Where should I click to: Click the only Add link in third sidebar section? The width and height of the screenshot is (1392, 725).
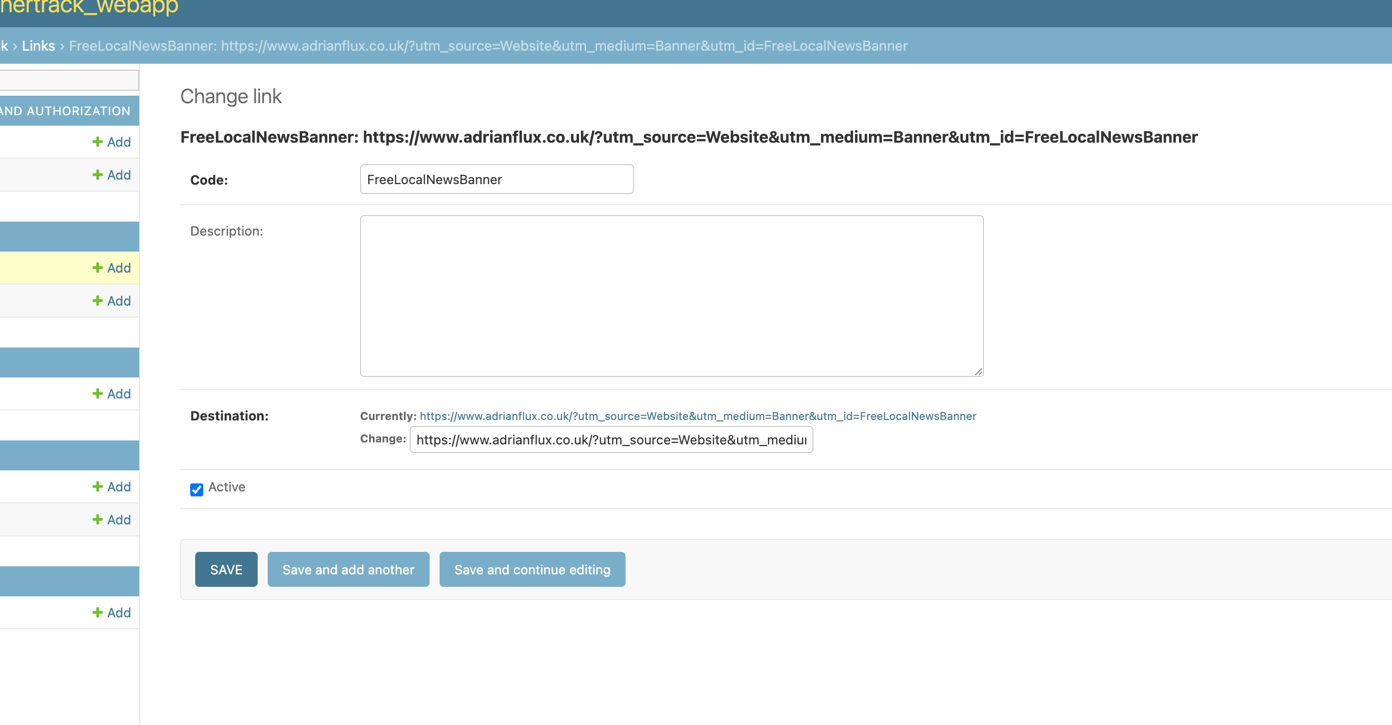[x=111, y=394]
